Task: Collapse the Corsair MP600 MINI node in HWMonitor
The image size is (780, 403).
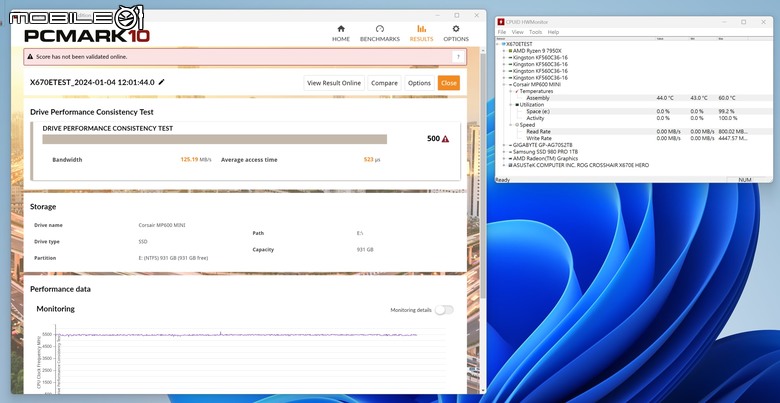Action: [504, 85]
